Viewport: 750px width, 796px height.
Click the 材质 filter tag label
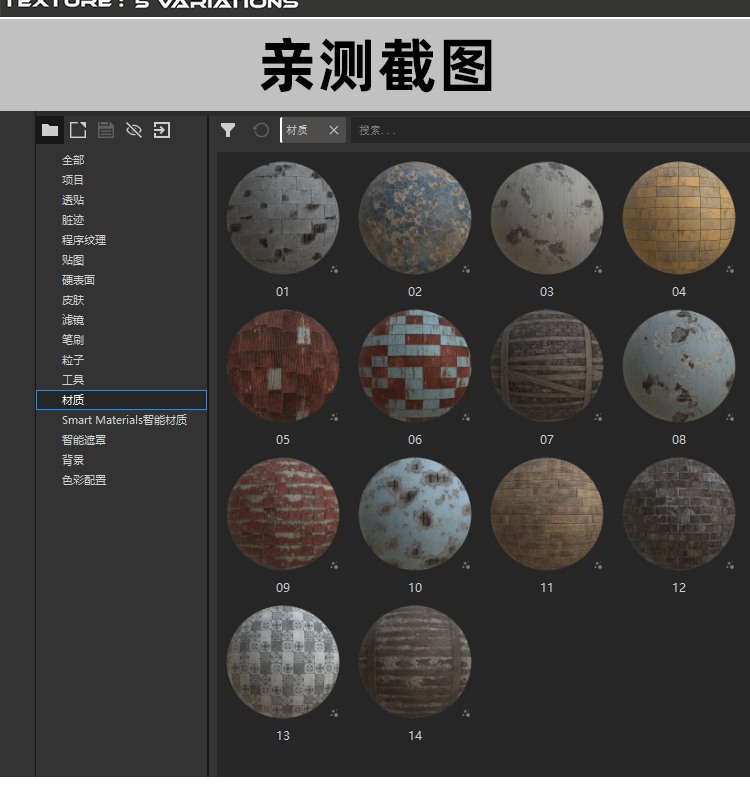click(x=297, y=130)
